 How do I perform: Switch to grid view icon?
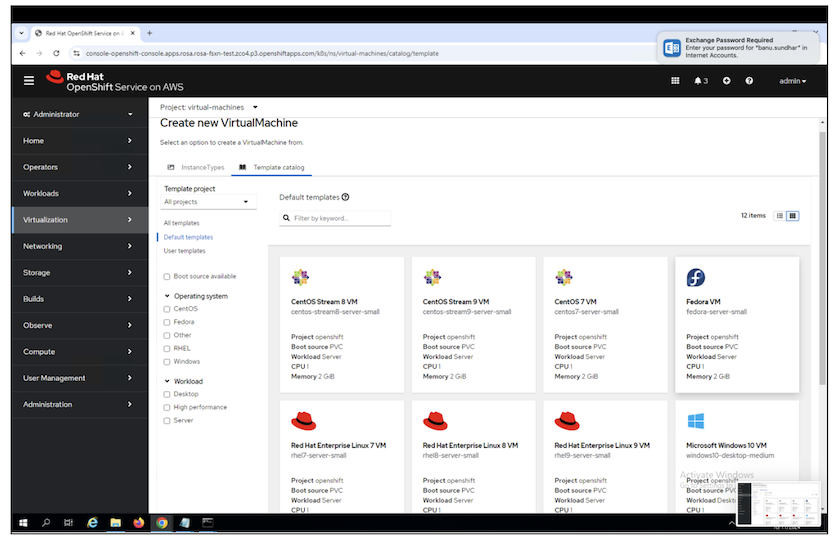(x=793, y=216)
